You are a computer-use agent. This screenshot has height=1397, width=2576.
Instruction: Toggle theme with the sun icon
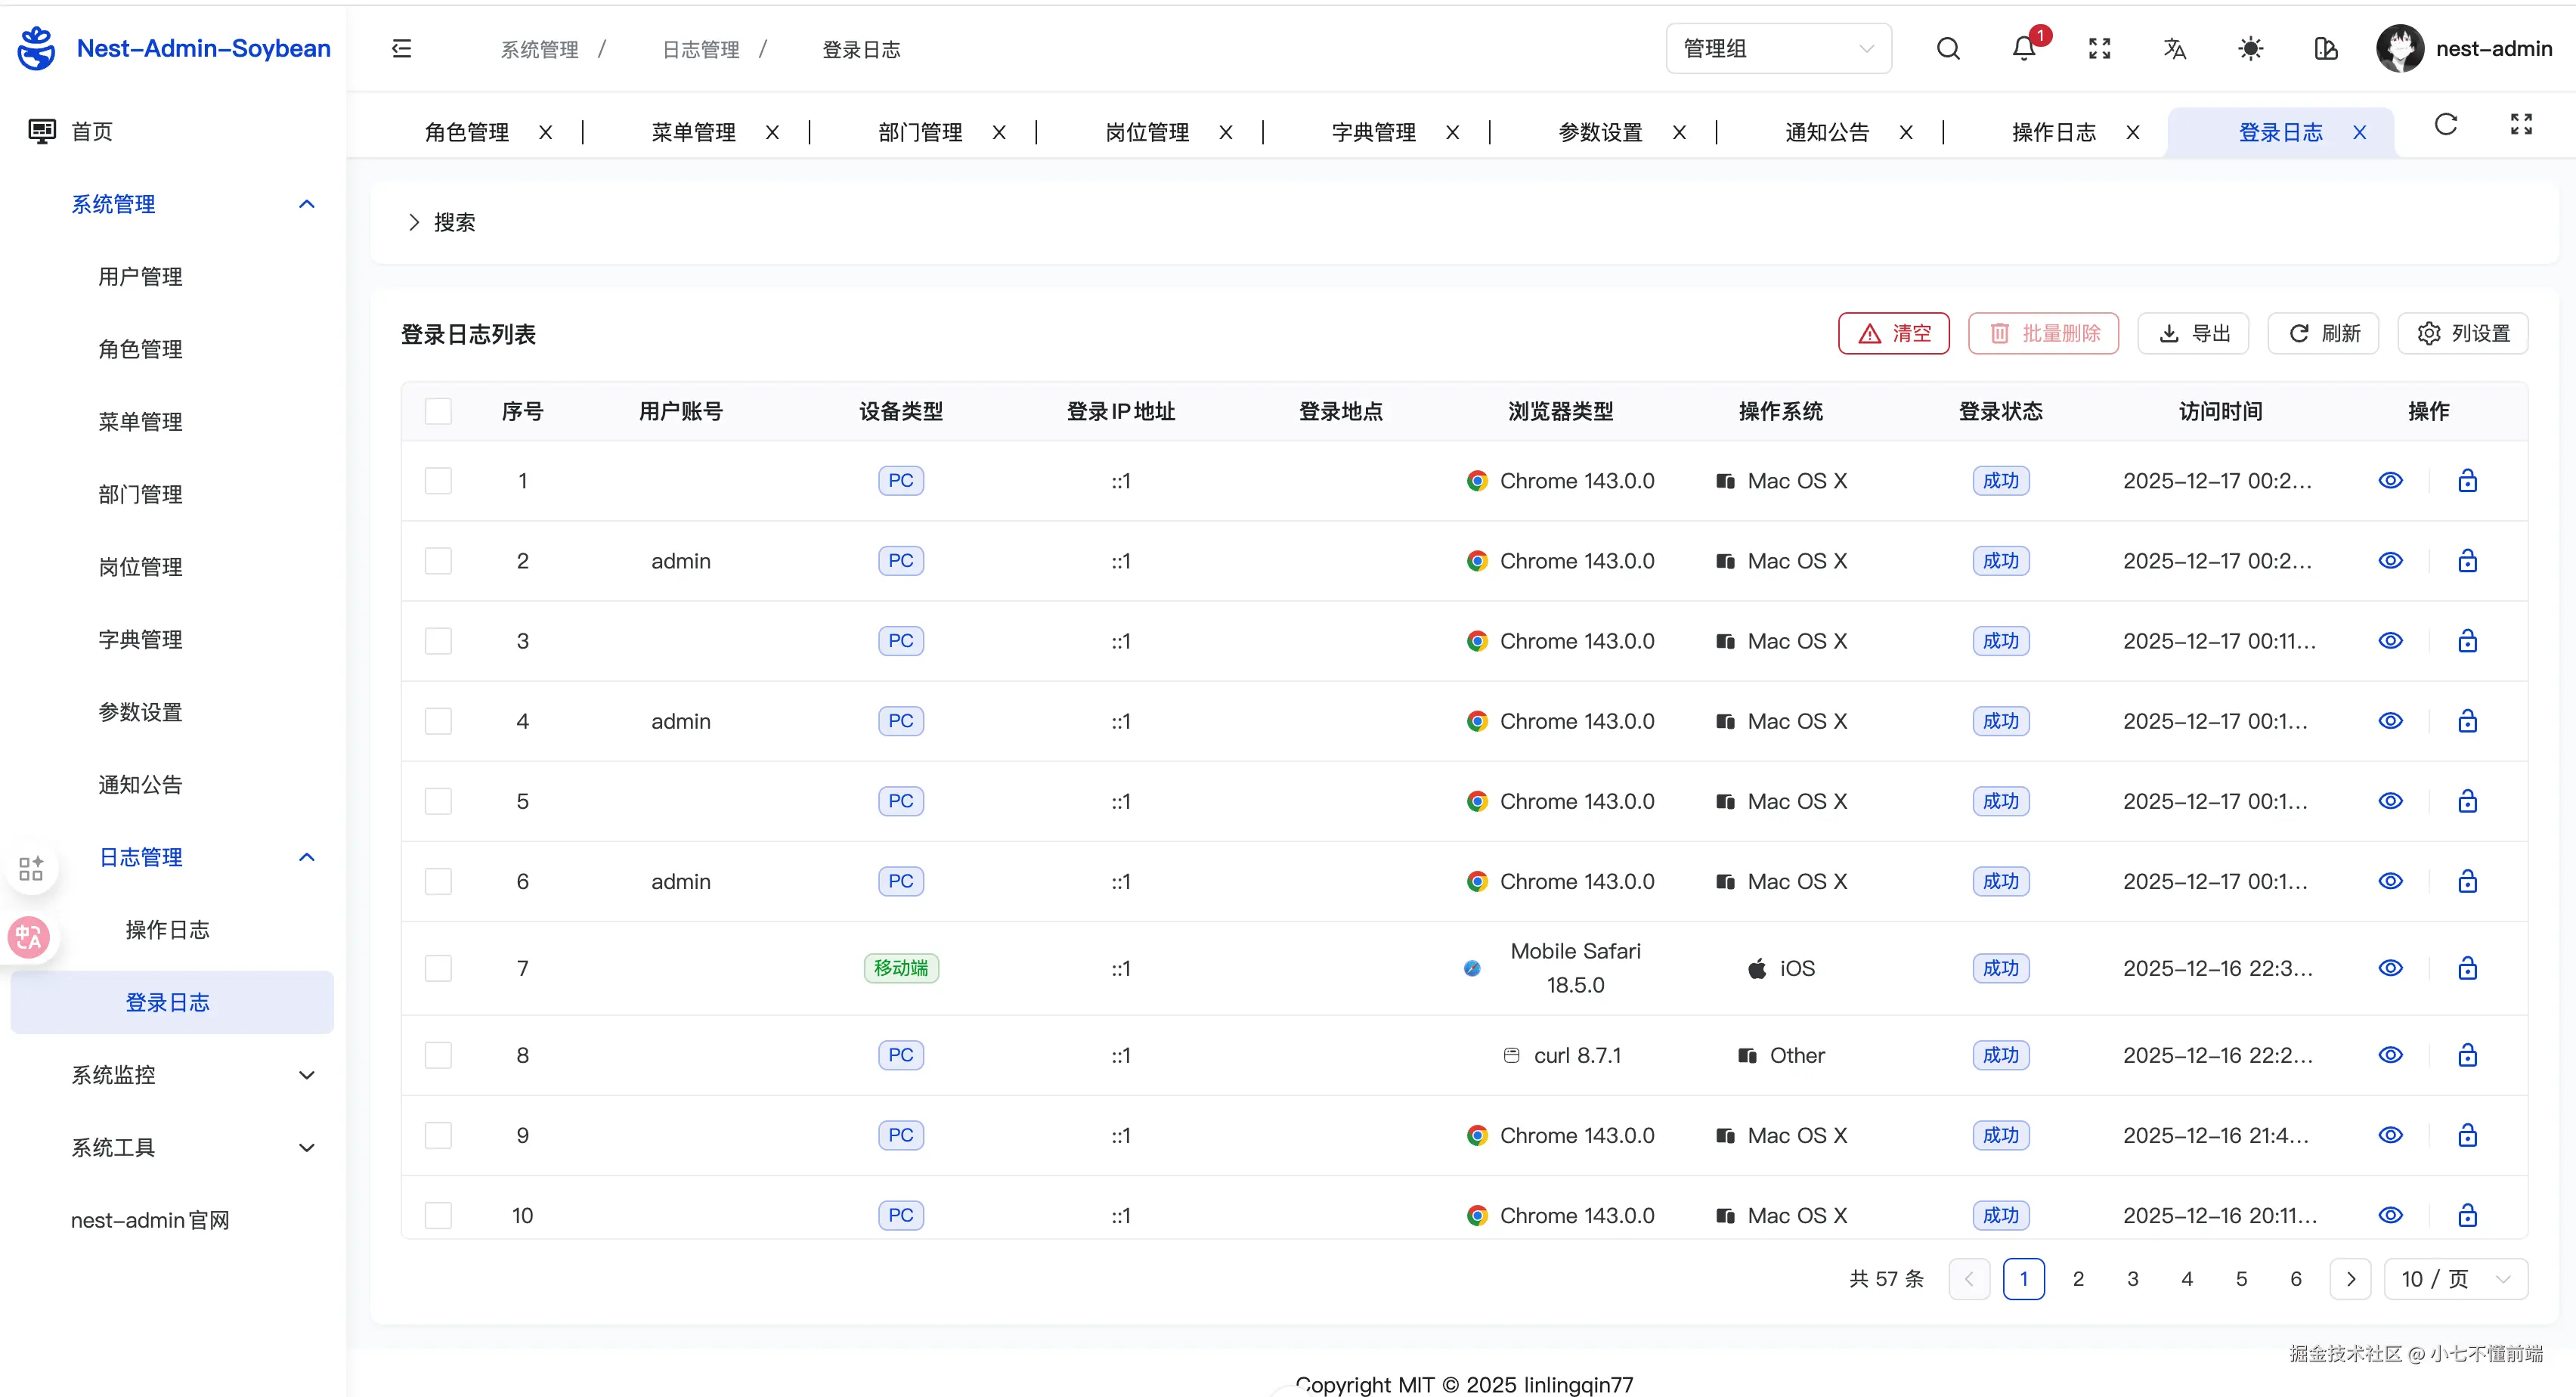2250,49
